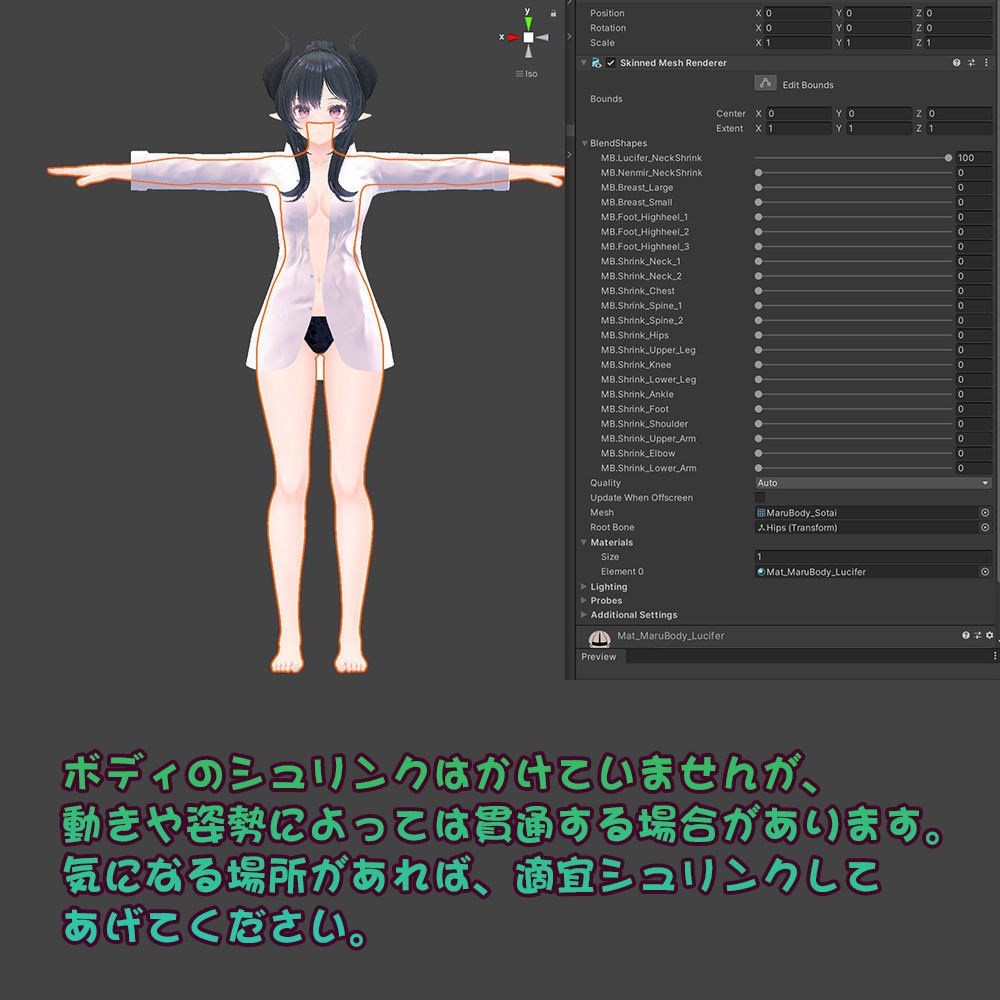Click the MB.Lucifer_NeckShrink slider handle
Viewport: 1000px width, 1000px height.
(x=948, y=158)
